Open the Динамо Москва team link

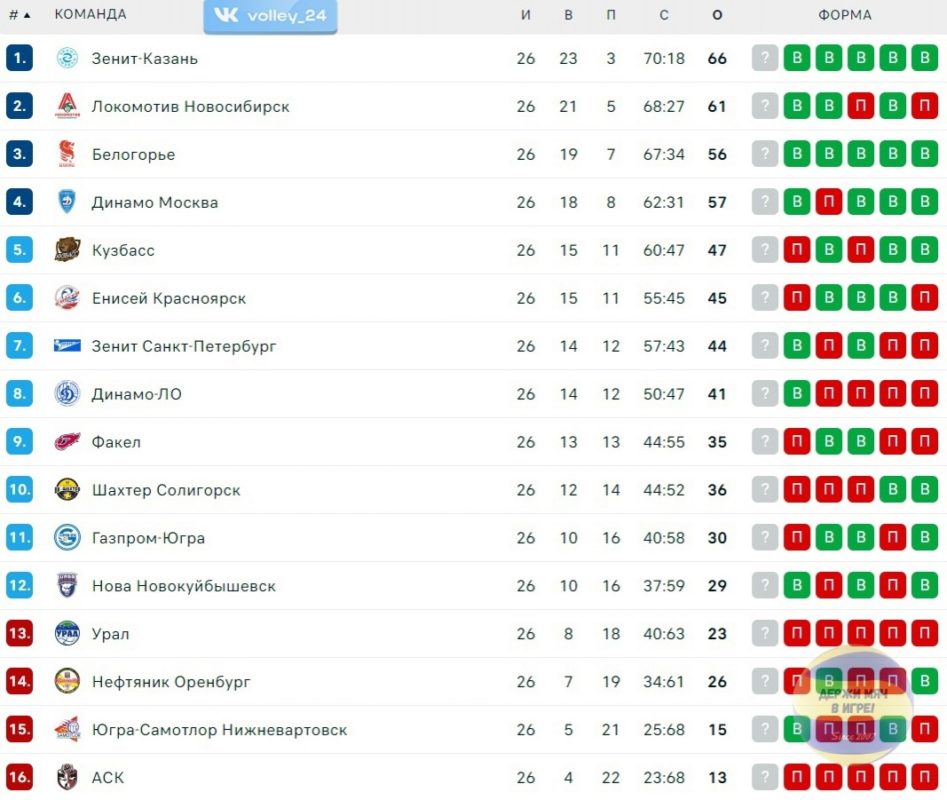155,202
